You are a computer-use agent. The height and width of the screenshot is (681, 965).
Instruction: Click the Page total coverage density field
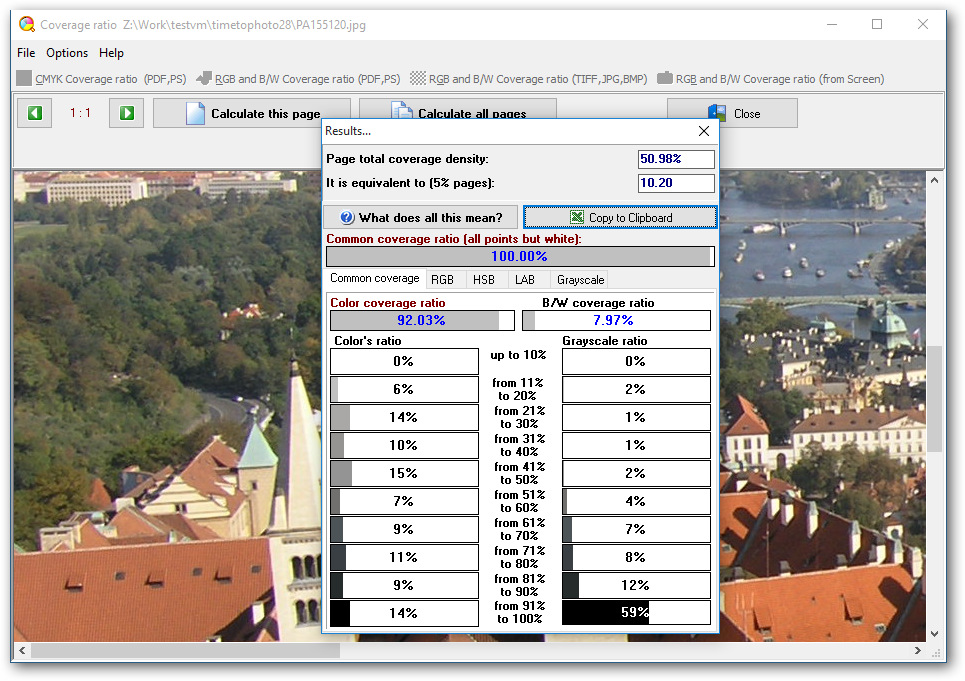(676, 159)
